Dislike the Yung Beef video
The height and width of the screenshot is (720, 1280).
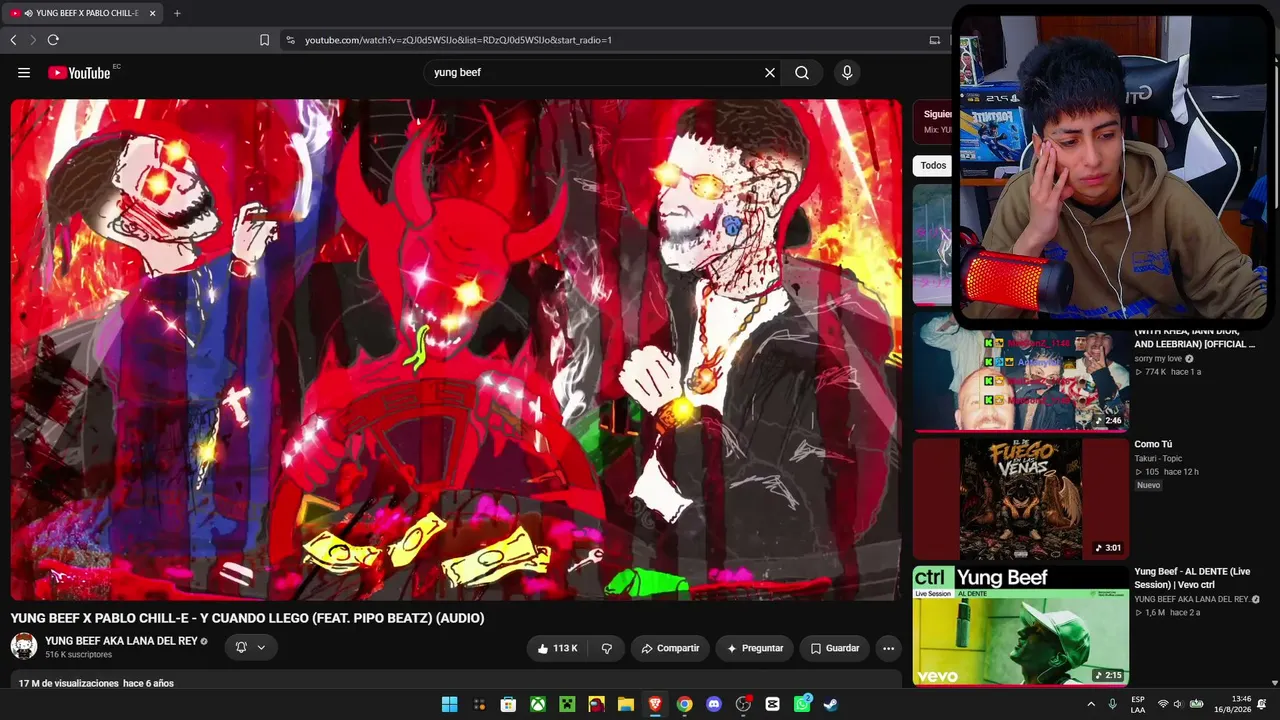point(607,648)
